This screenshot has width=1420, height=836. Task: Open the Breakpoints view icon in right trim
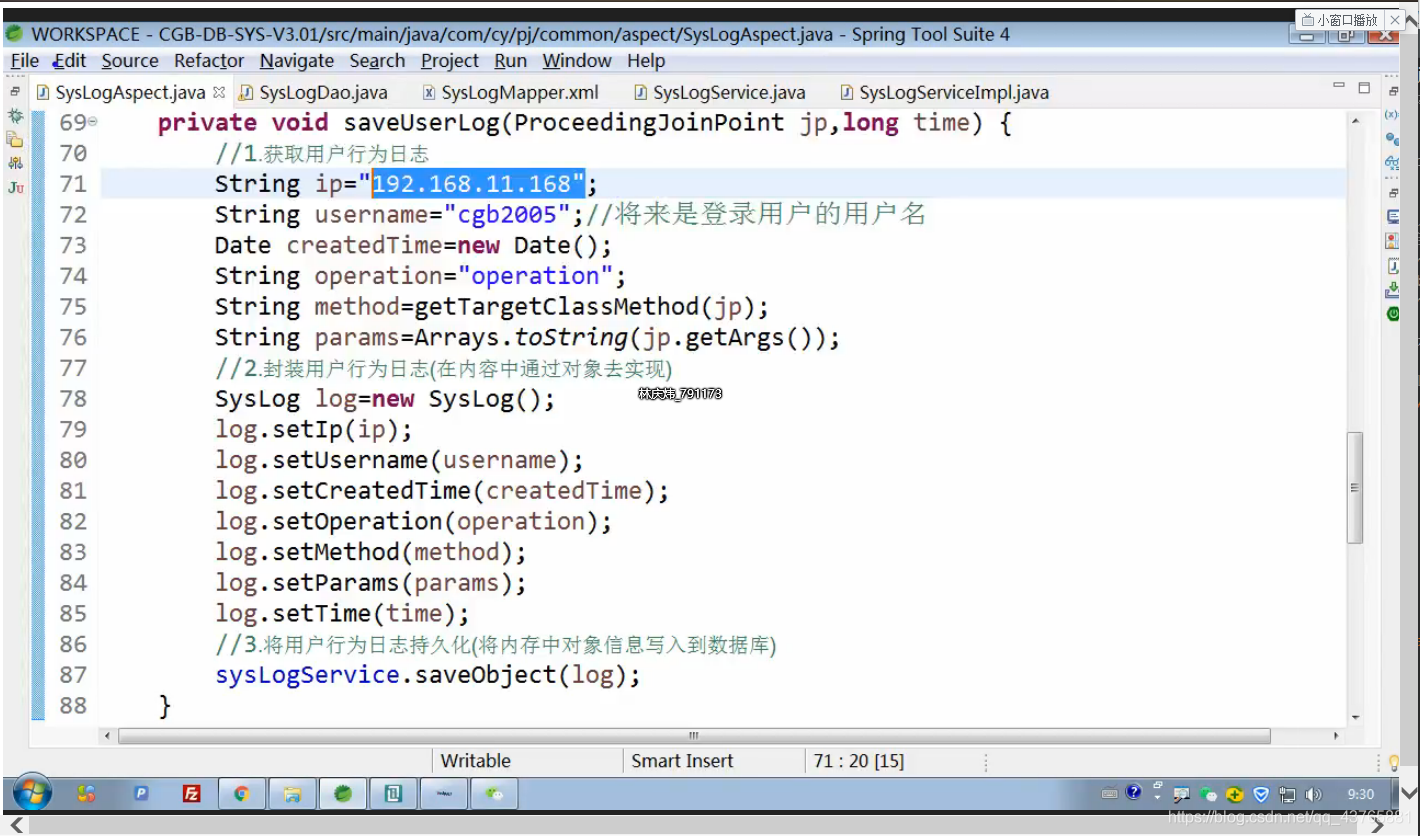click(1392, 139)
